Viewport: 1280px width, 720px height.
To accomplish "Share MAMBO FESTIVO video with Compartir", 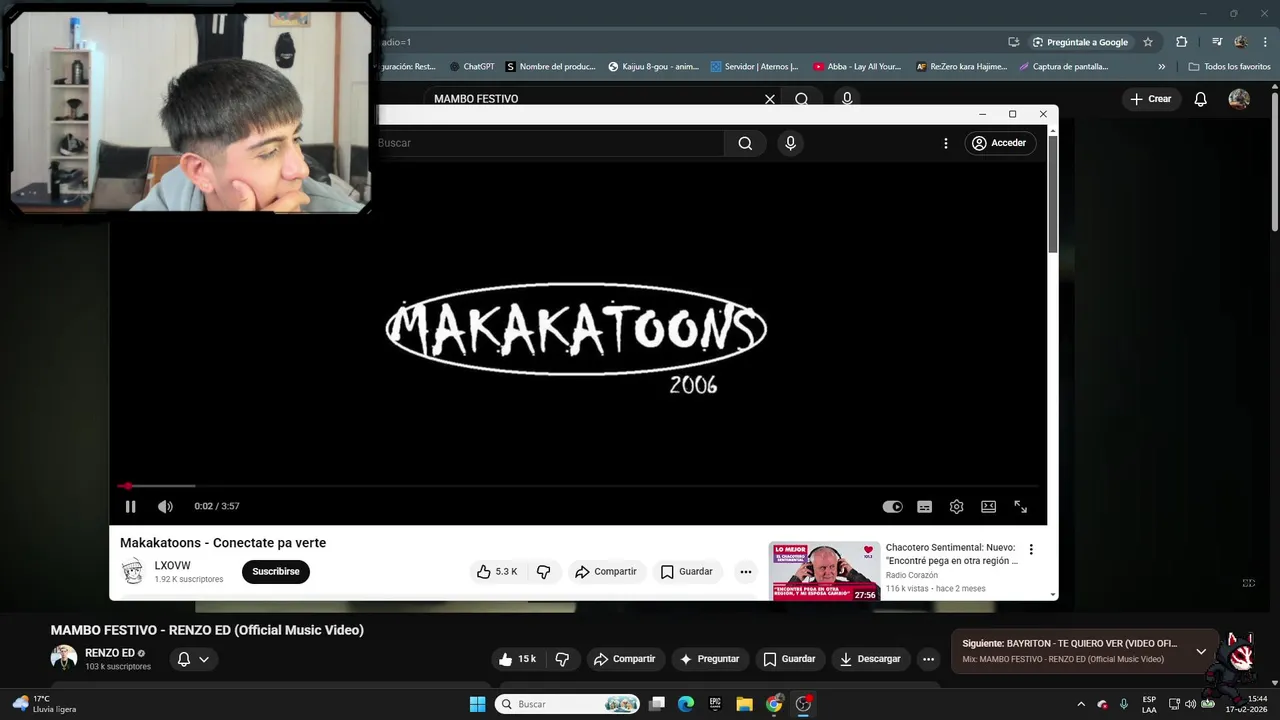I will [x=625, y=659].
